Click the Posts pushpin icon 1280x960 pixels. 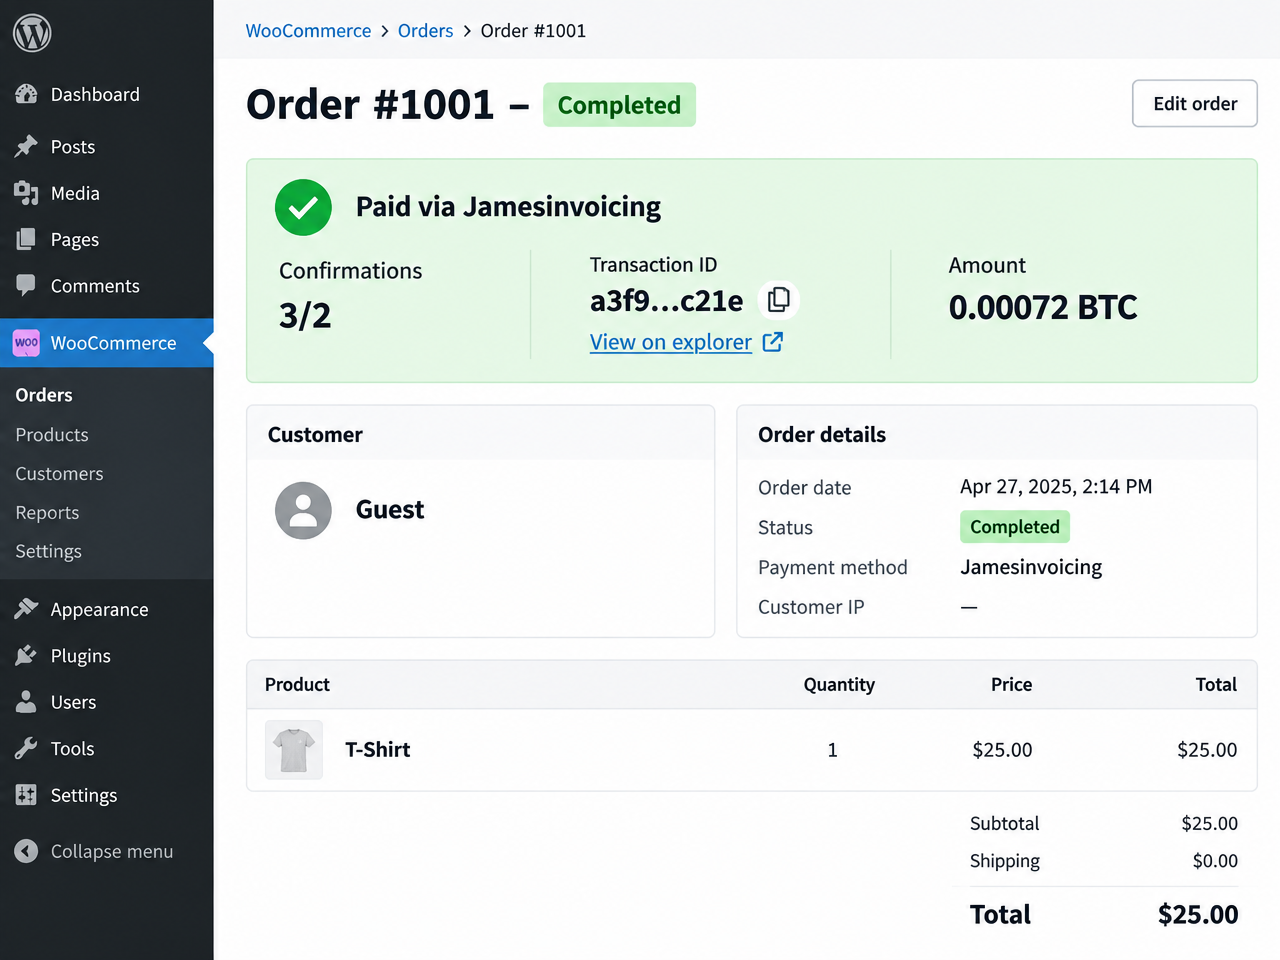26,147
